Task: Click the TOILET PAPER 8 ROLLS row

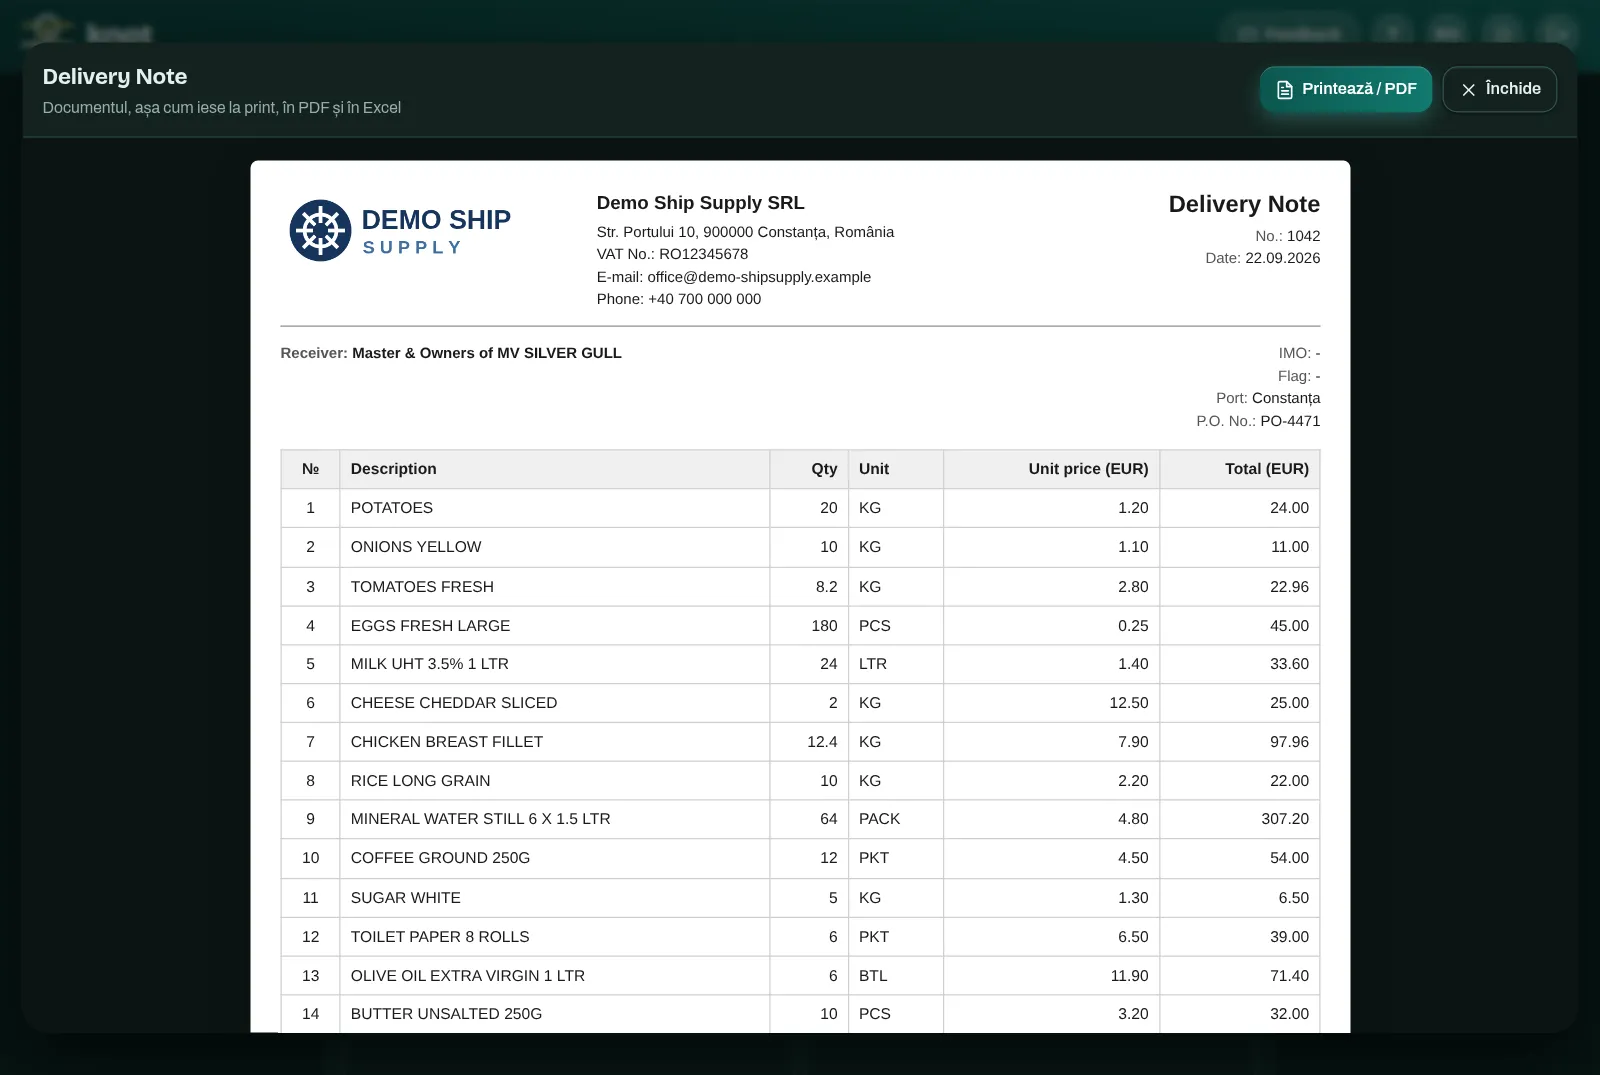Action: tap(800, 937)
